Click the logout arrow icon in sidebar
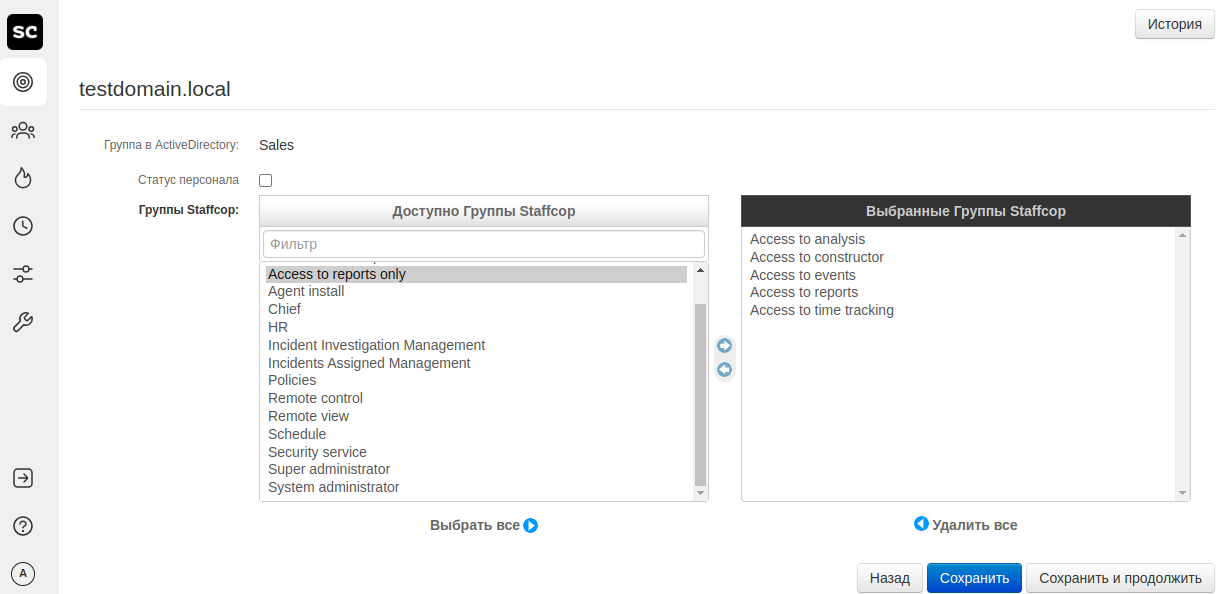 pyautogui.click(x=24, y=478)
